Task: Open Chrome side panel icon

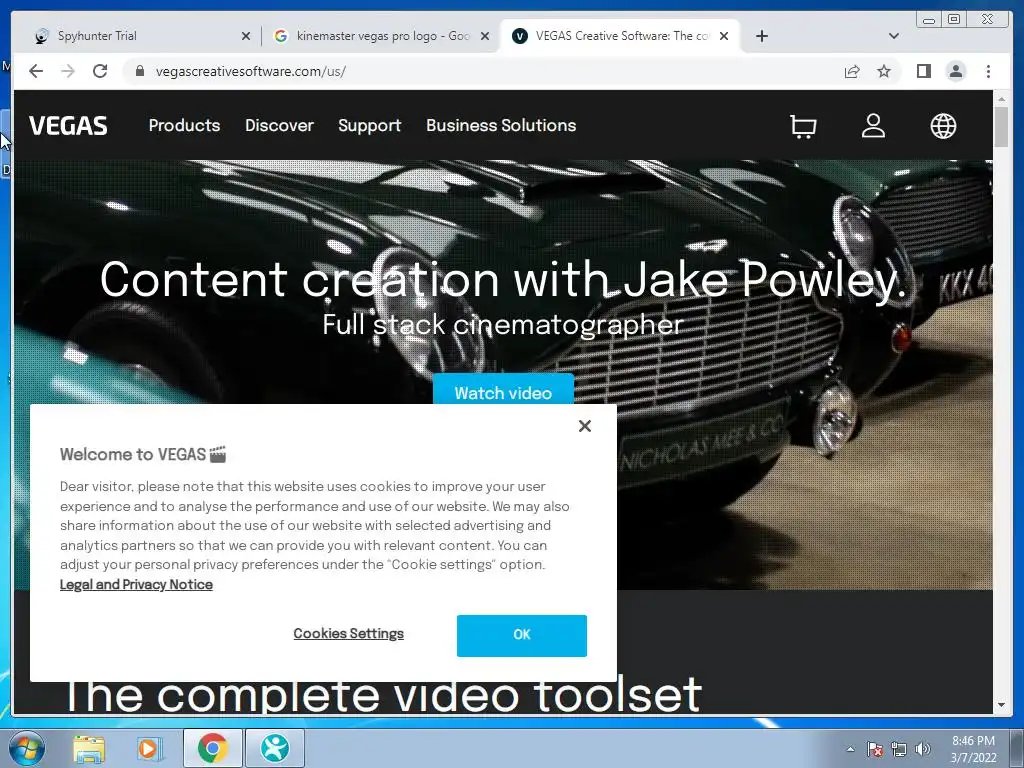Action: [x=923, y=71]
